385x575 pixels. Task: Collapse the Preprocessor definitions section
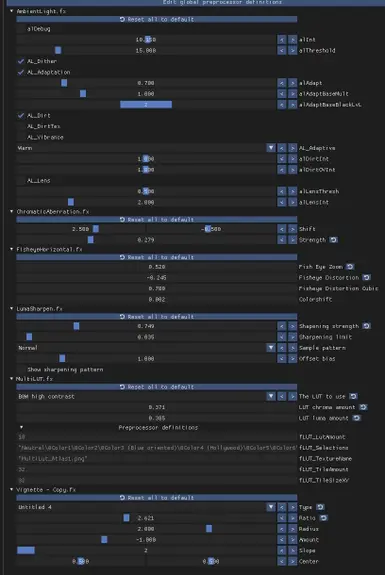pyautogui.click(x=21, y=427)
